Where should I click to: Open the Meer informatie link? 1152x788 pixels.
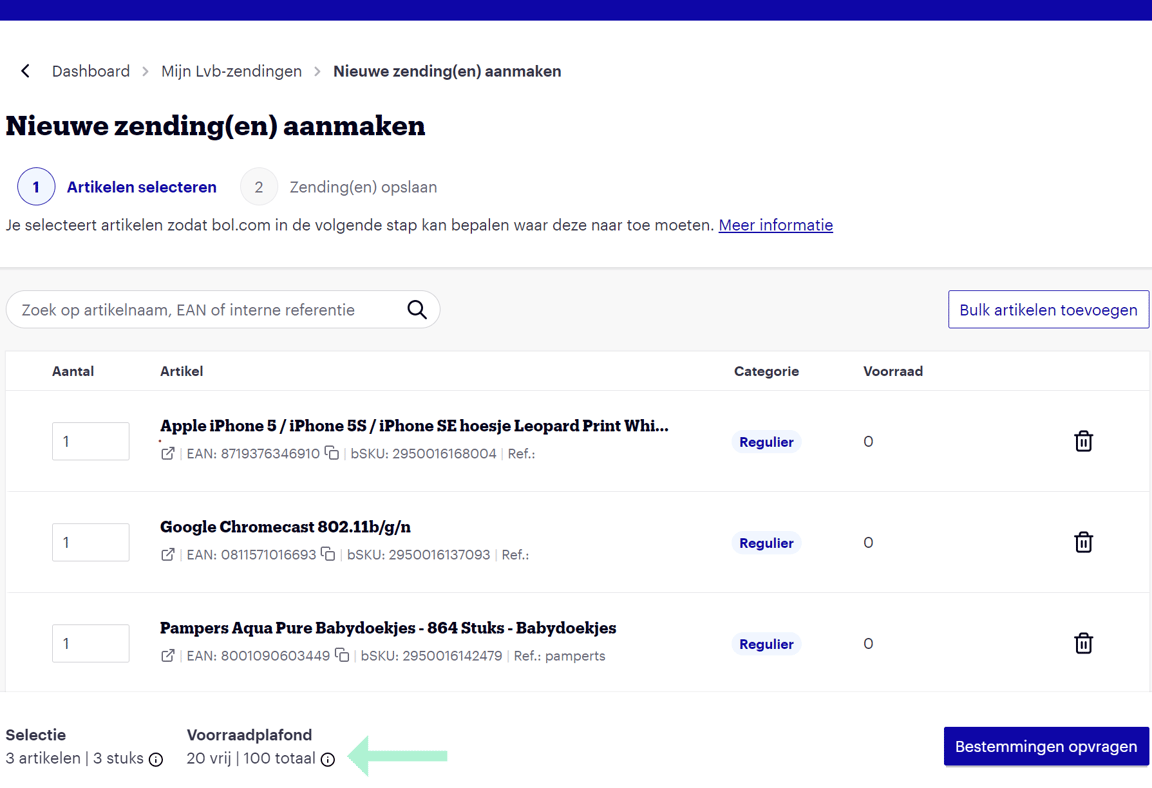click(775, 225)
